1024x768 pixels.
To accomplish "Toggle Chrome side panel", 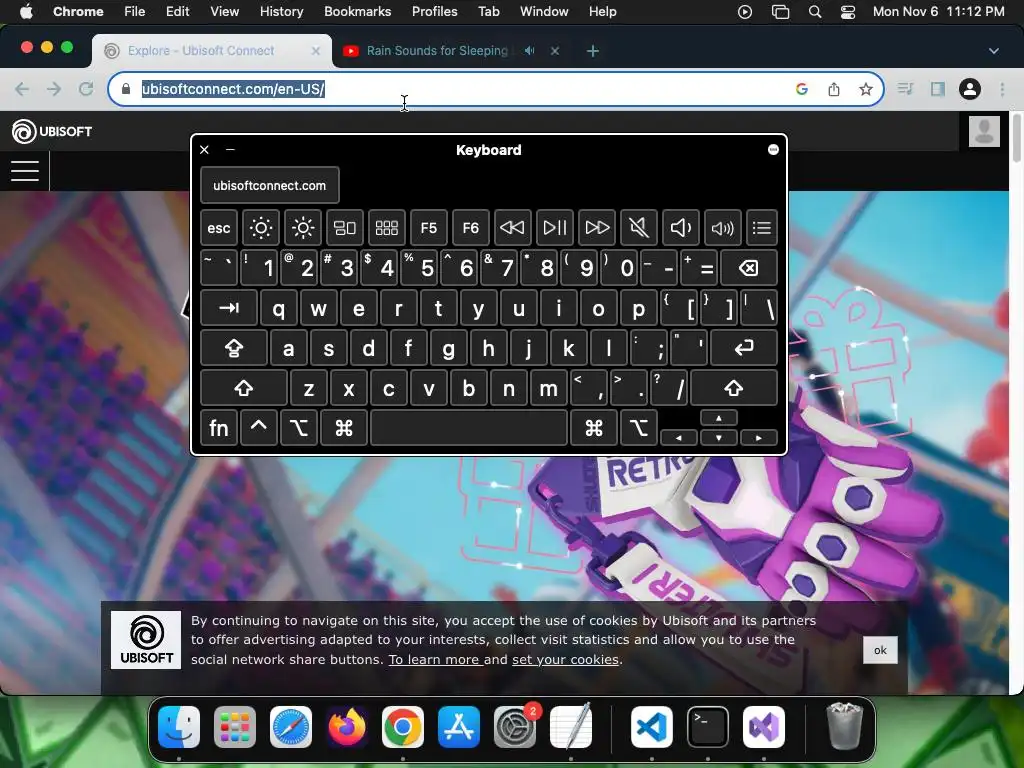I will point(938,89).
